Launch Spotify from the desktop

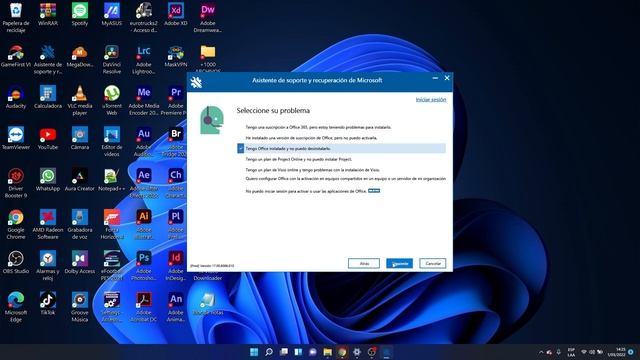[x=80, y=15]
